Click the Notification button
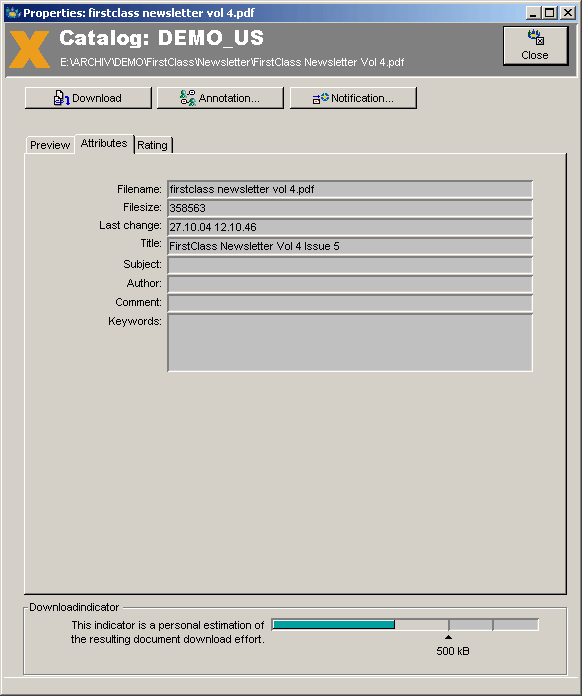The height and width of the screenshot is (696, 582). coord(353,98)
